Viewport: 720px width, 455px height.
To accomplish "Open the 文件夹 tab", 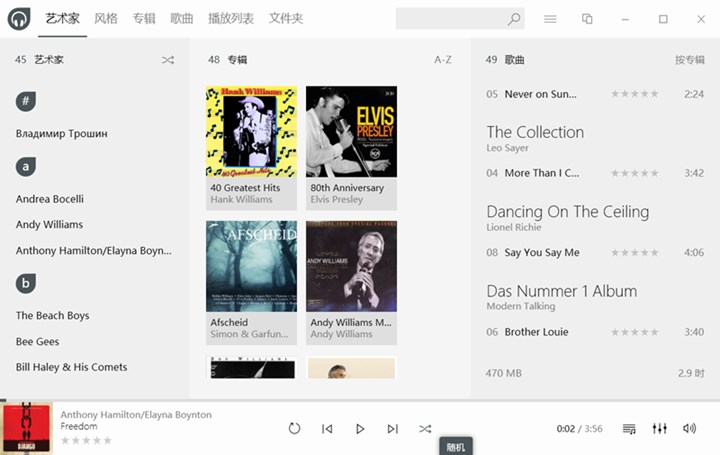I will pos(286,18).
